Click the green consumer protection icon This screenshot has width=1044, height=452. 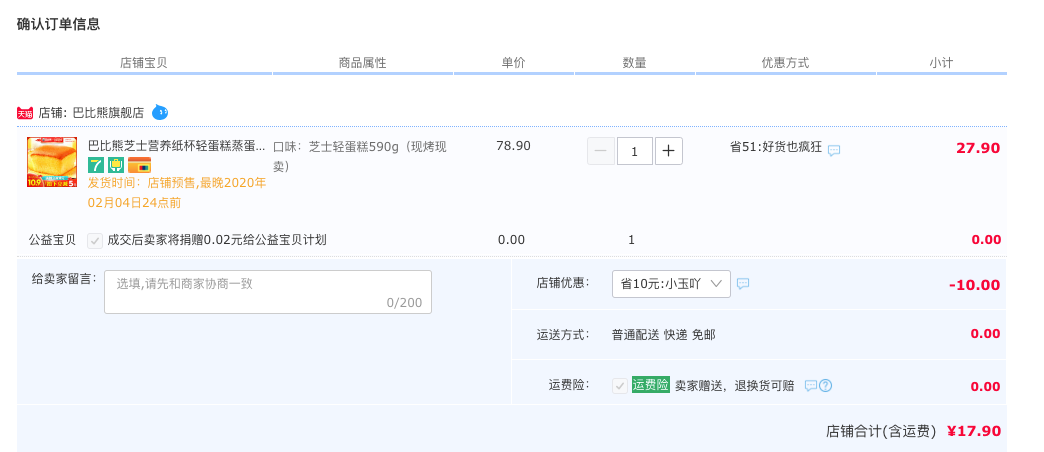tap(116, 164)
